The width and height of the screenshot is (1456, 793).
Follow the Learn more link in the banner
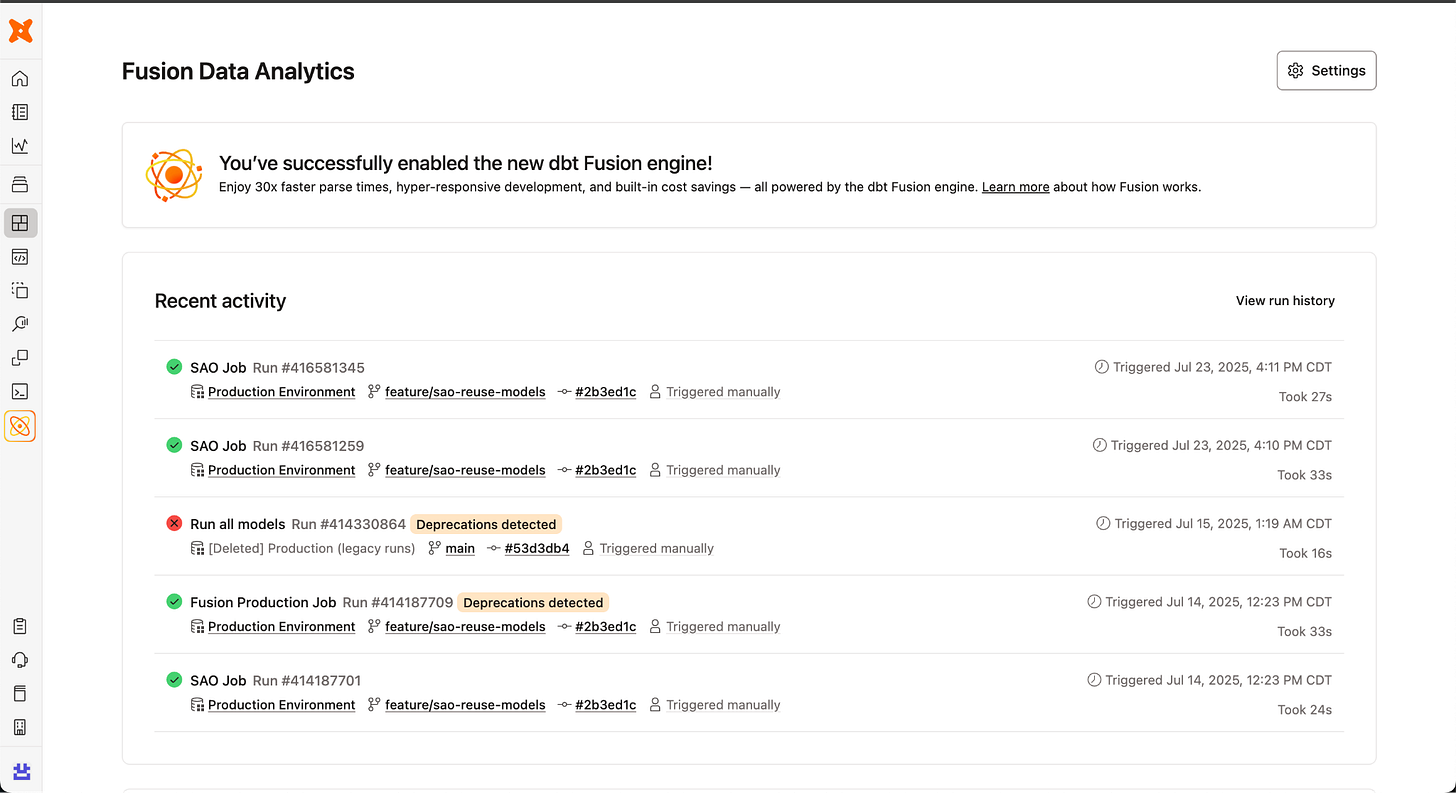coord(1015,187)
